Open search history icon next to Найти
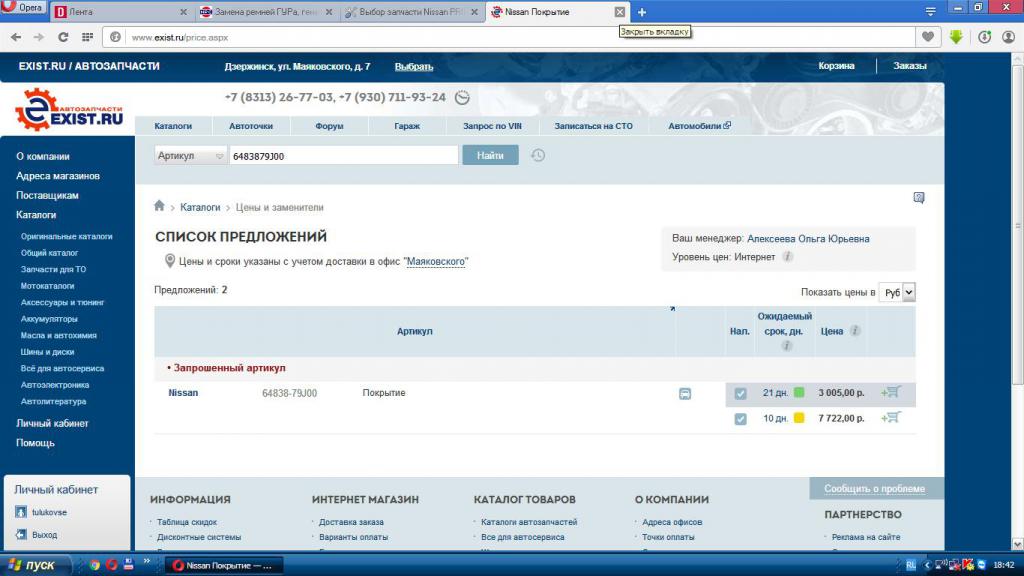Viewport: 1024px width, 576px height. click(x=537, y=155)
